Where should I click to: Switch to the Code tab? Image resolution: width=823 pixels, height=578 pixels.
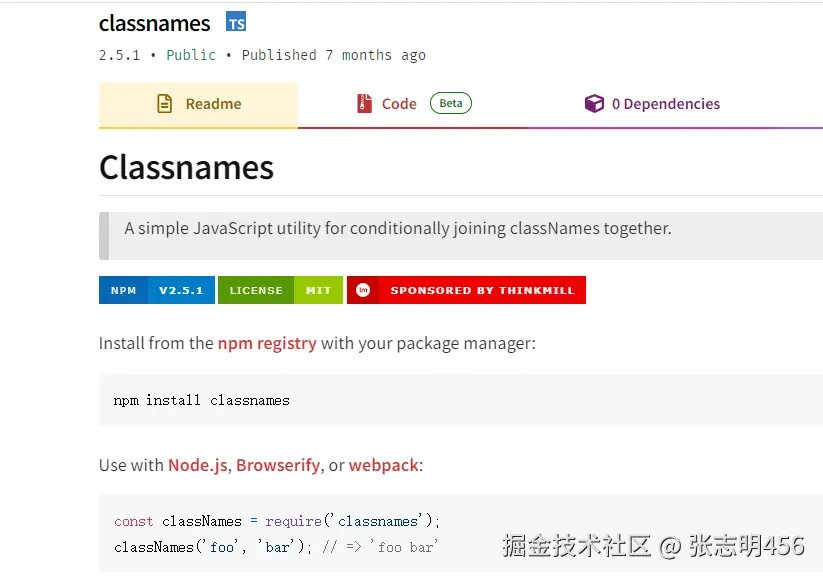tap(413, 104)
